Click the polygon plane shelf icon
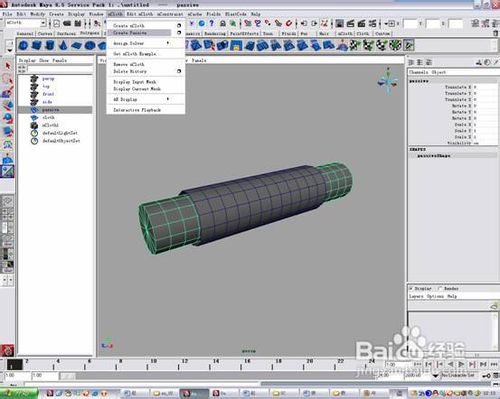This screenshot has height=399, width=500. 76,45
